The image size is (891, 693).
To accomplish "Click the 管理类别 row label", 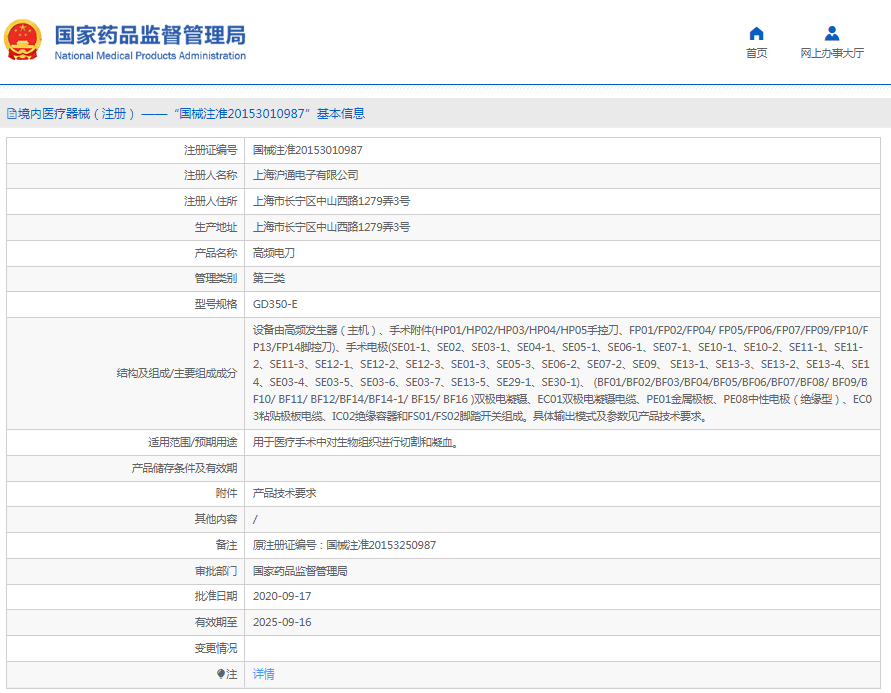I will click(x=216, y=278).
